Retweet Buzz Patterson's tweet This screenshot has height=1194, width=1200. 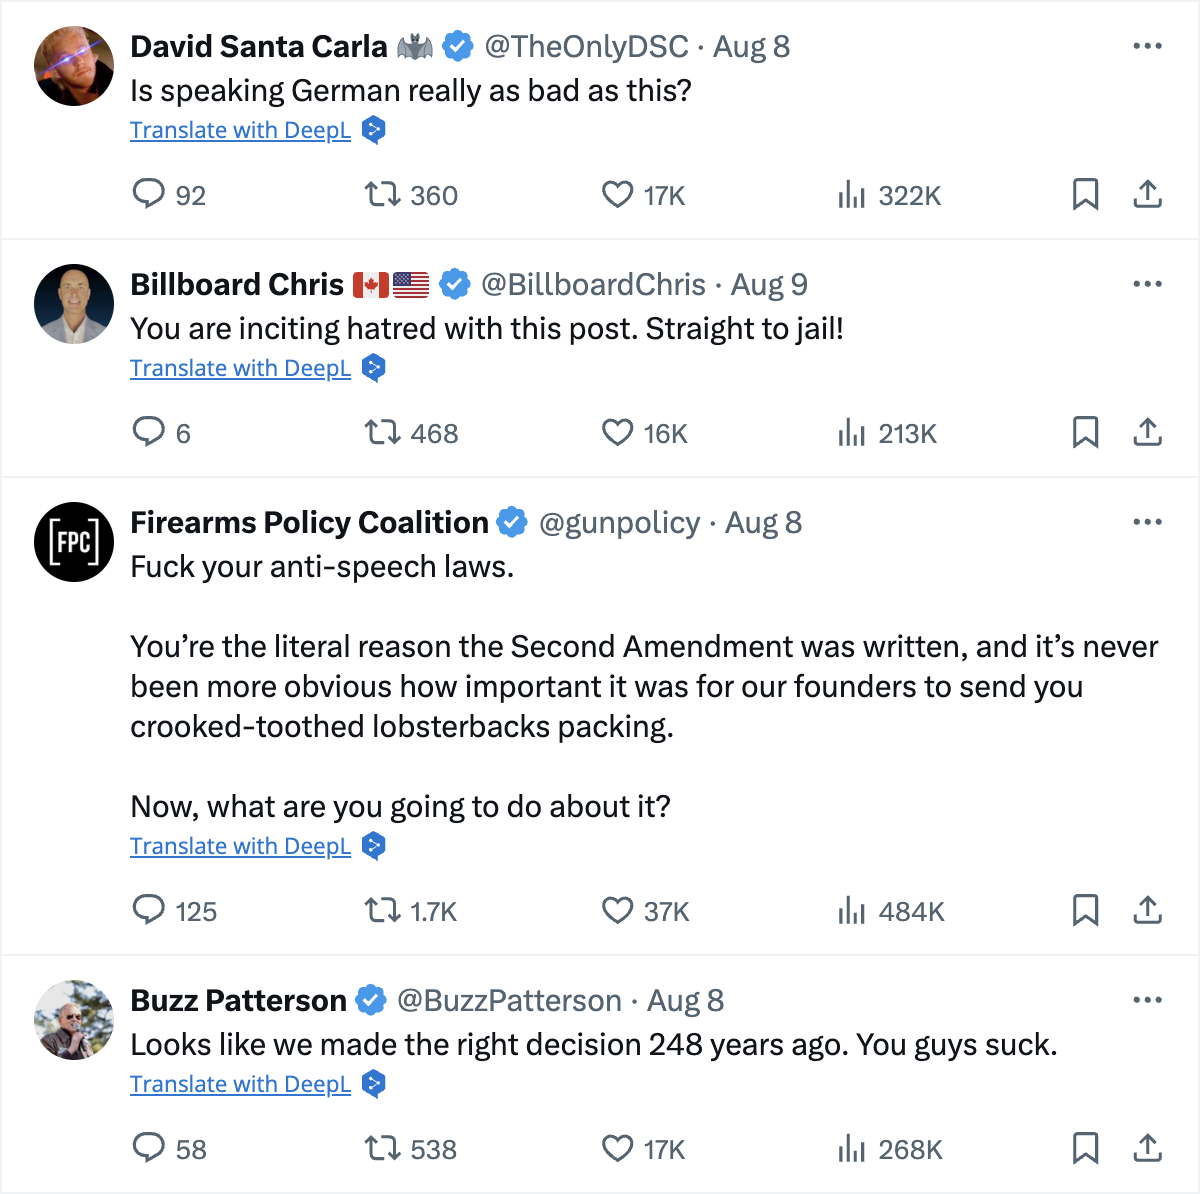[x=382, y=1148]
